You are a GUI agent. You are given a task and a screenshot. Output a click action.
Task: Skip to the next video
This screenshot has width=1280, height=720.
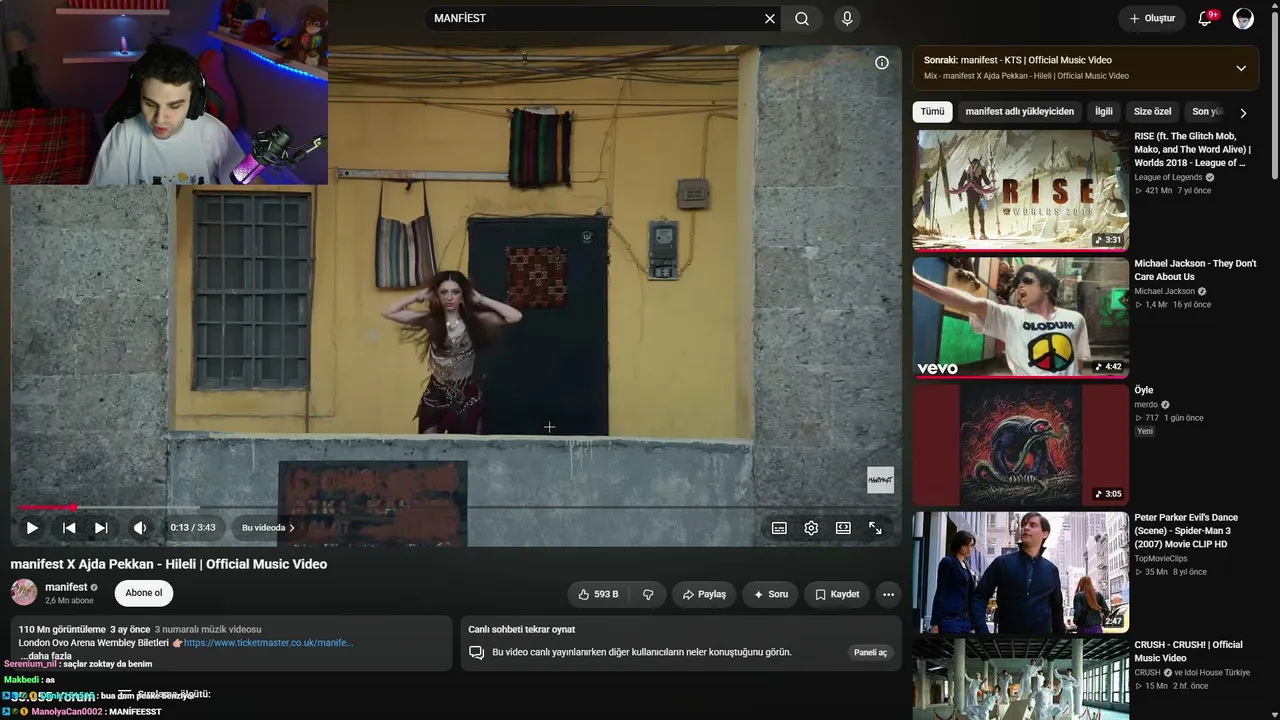101,528
